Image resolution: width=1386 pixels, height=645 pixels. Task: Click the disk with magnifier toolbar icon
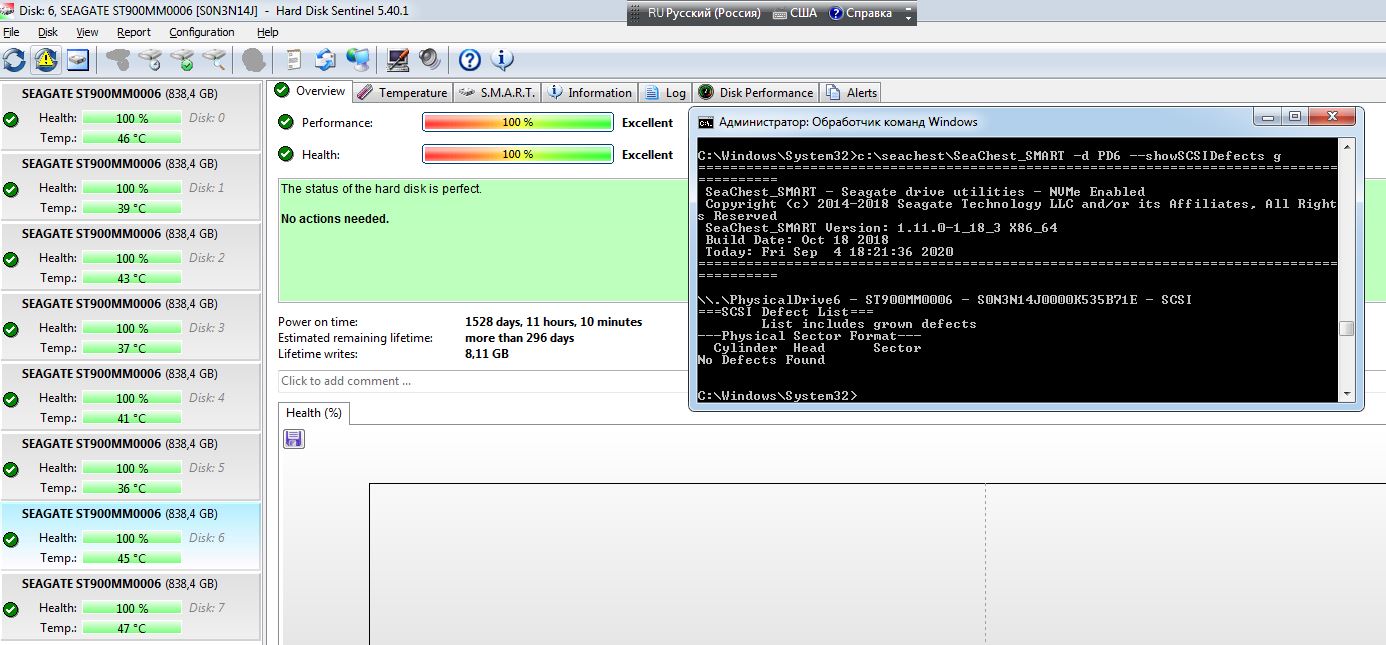click(213, 60)
